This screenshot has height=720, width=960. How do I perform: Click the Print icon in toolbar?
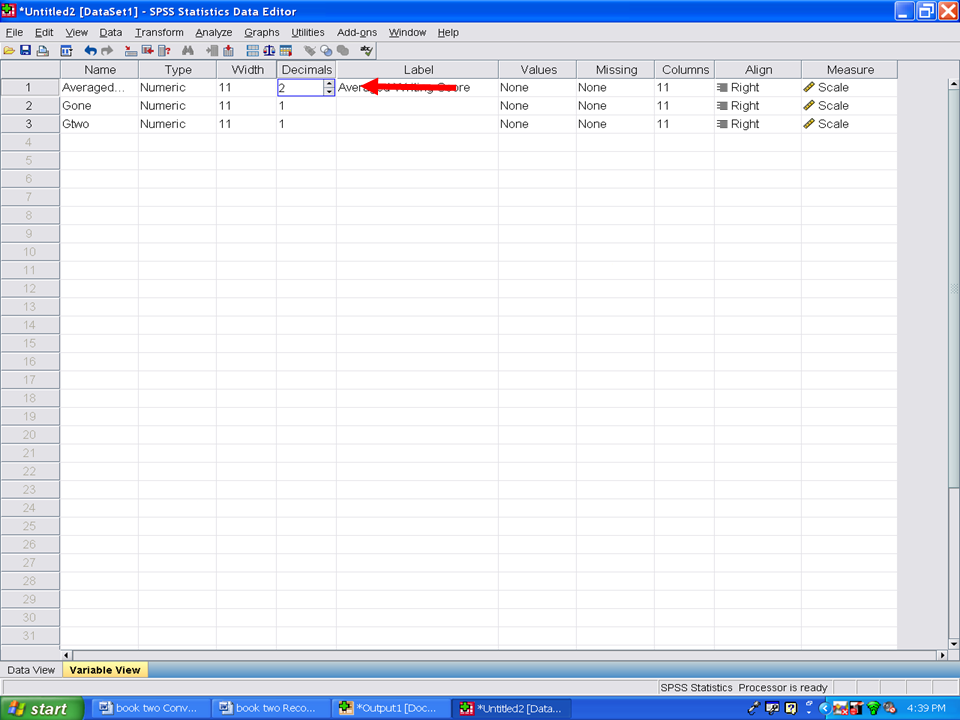42,50
